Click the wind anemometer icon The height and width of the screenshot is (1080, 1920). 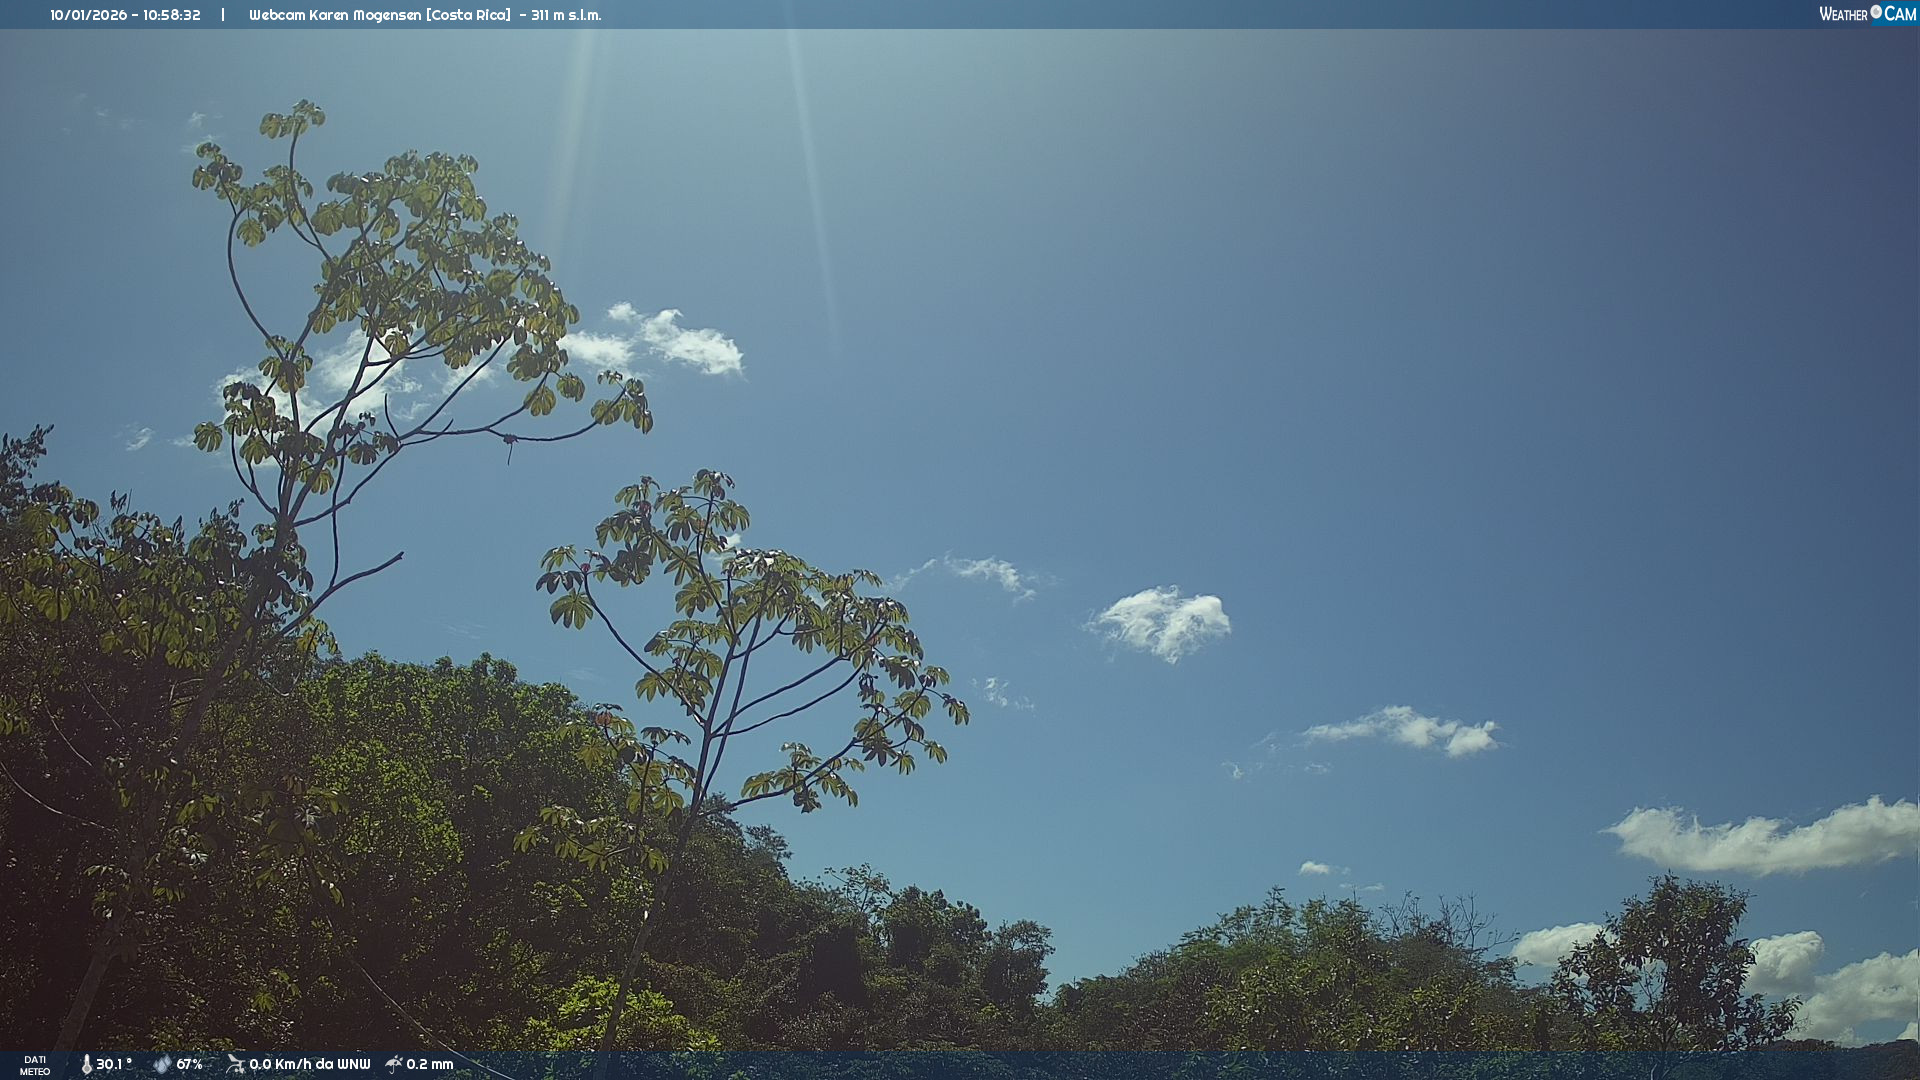click(x=235, y=1064)
